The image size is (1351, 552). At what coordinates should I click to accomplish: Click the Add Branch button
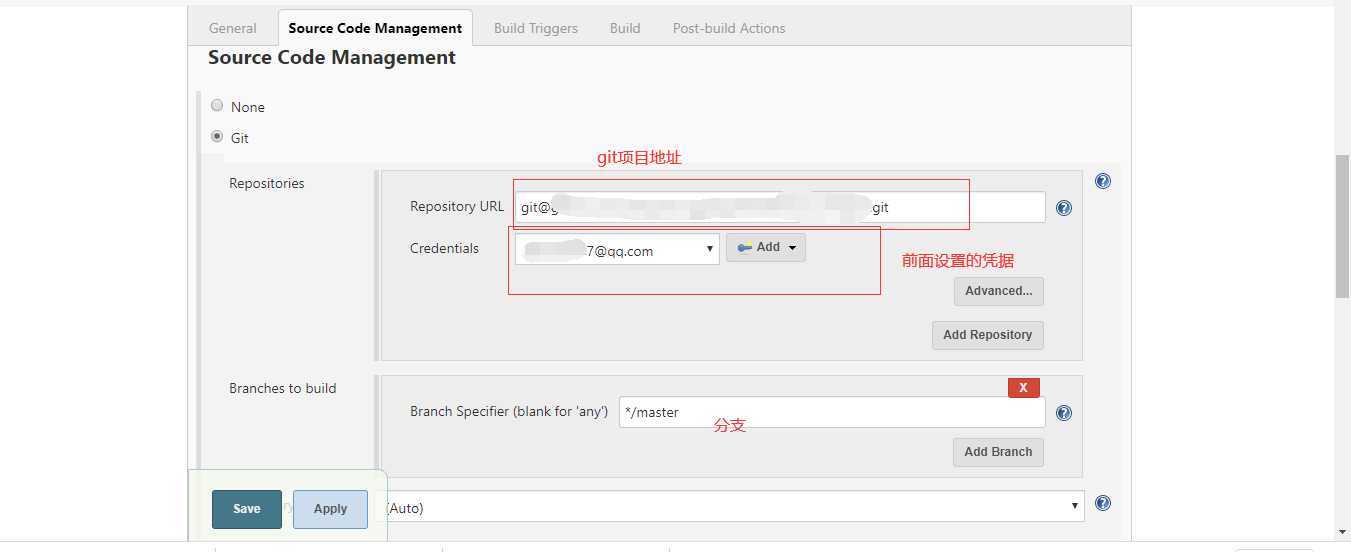coord(998,452)
